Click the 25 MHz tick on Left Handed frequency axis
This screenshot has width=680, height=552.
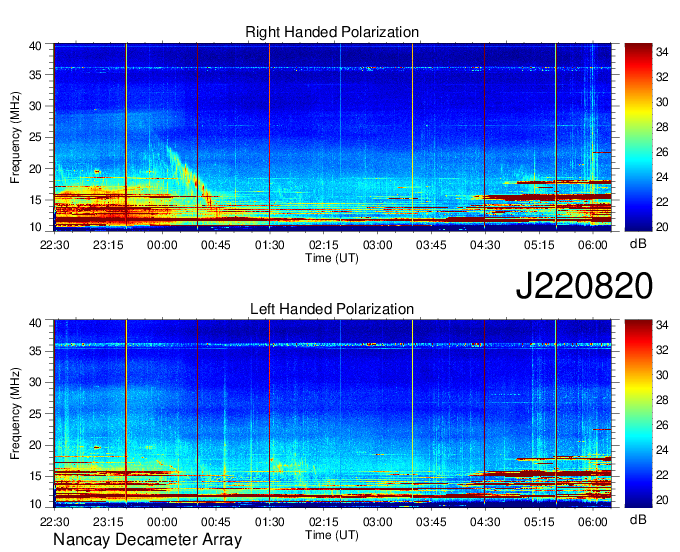coord(35,414)
